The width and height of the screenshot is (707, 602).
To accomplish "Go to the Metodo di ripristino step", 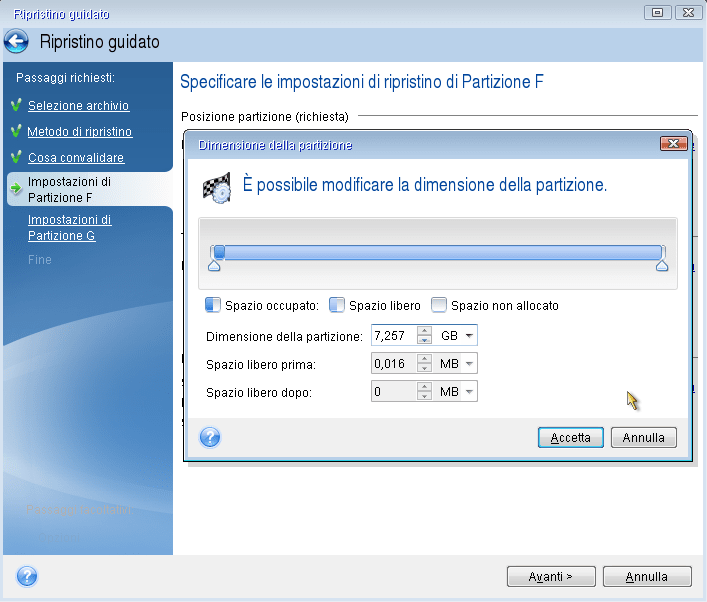I will point(79,132).
